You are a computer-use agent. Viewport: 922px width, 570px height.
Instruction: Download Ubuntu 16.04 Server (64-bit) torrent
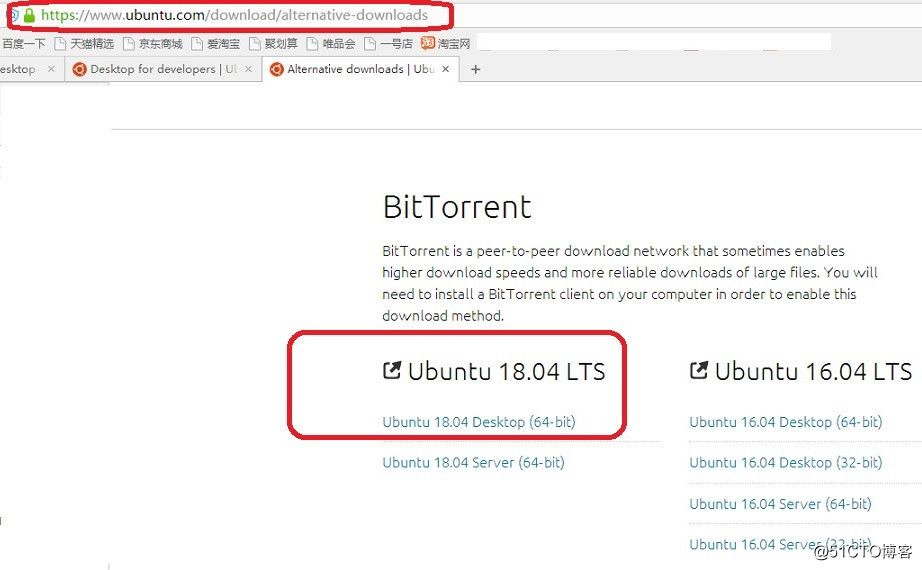coord(780,504)
